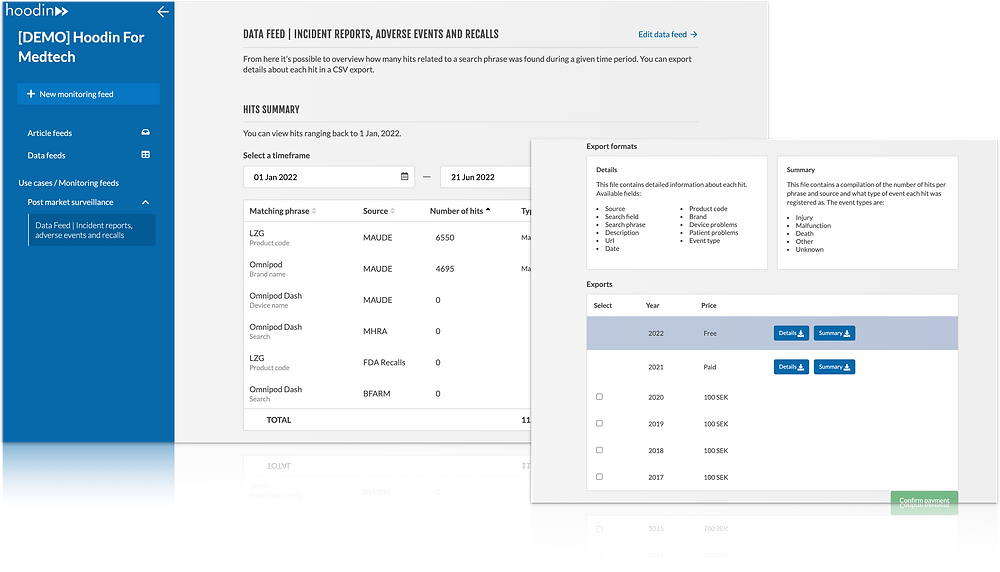The height and width of the screenshot is (572, 1000).
Task: Click hits value 4695
Action: [x=445, y=268]
